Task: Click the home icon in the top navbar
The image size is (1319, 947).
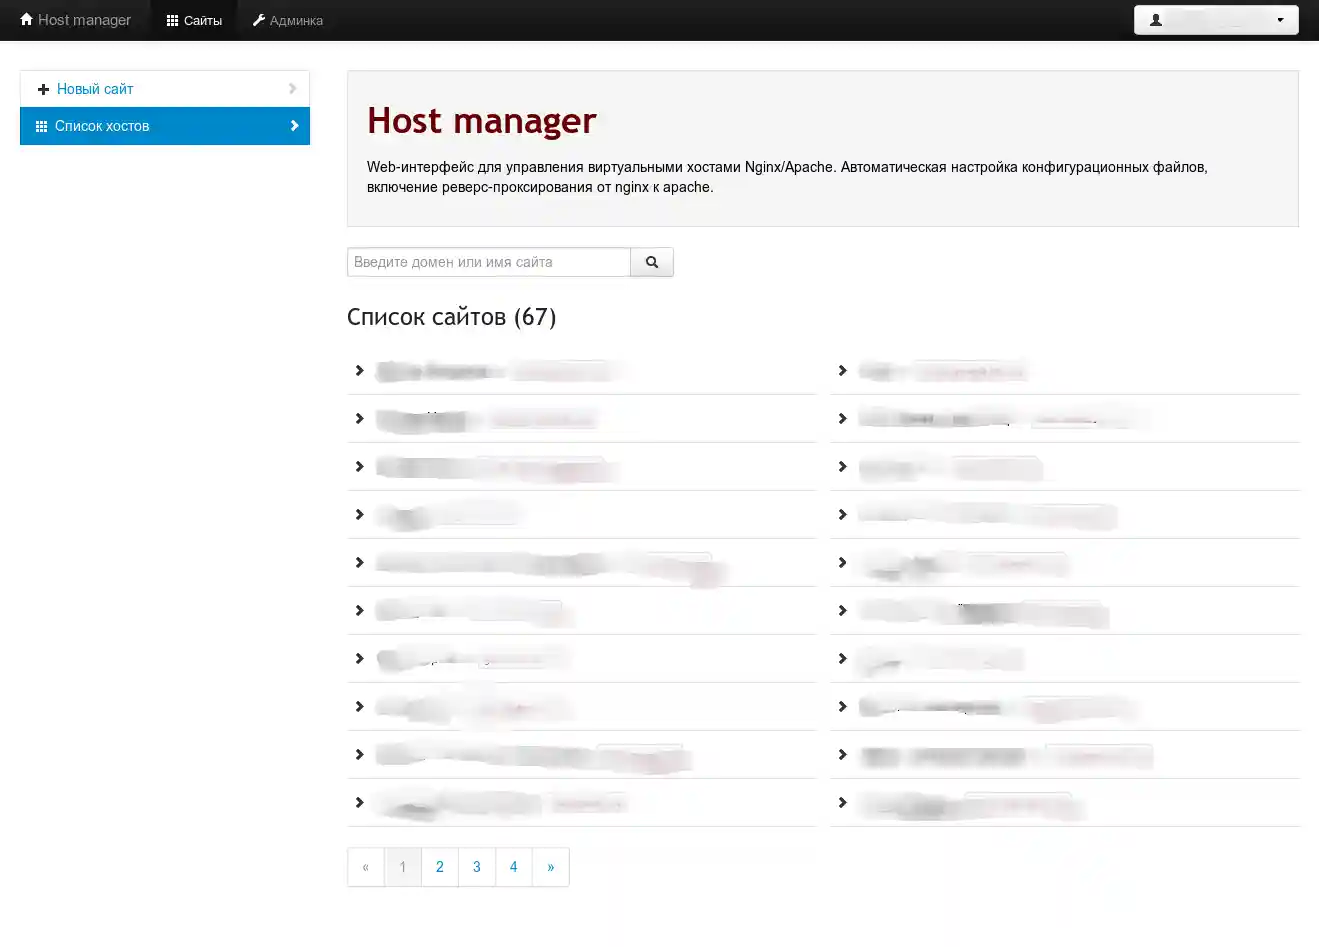Action: [x=25, y=19]
